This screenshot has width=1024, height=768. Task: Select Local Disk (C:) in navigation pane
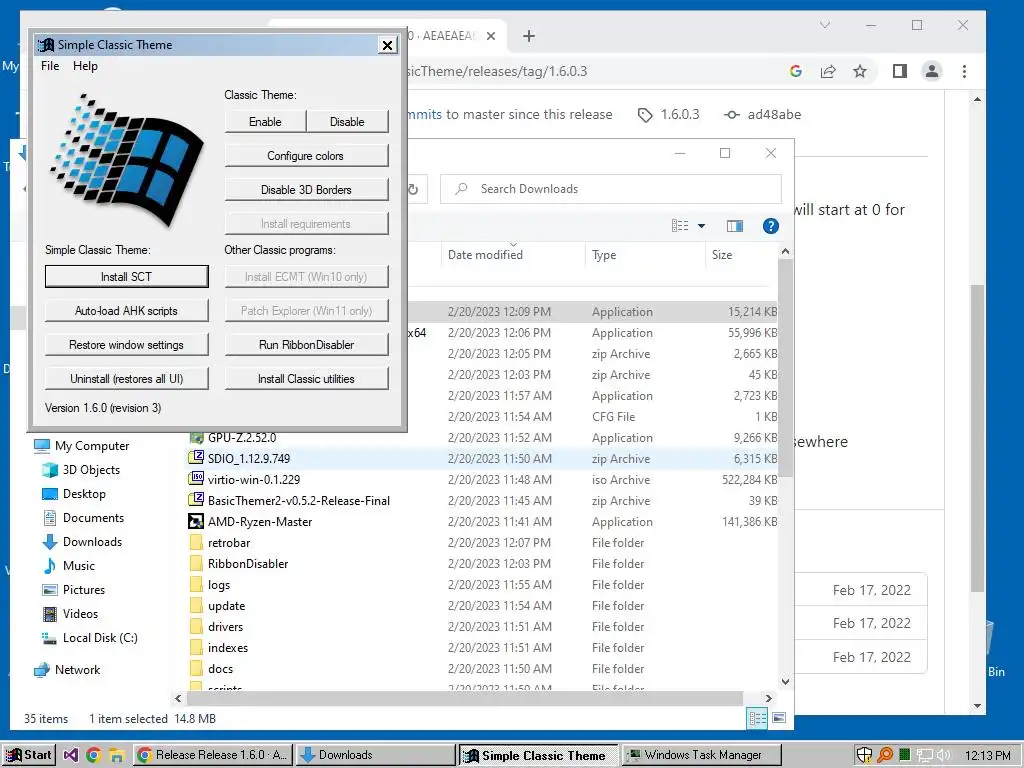point(100,638)
